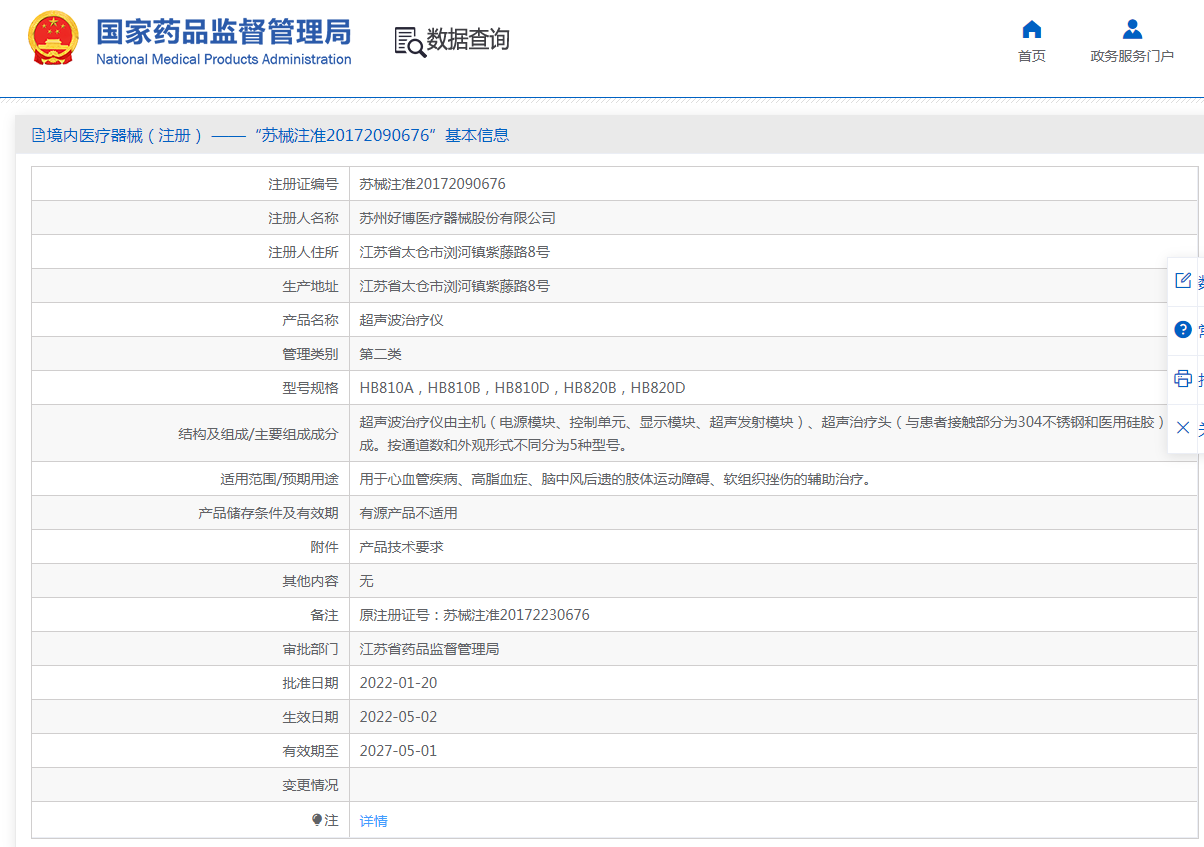The image size is (1204, 847).
Task: Click expiry date 2027-05-01
Action: coord(399,751)
